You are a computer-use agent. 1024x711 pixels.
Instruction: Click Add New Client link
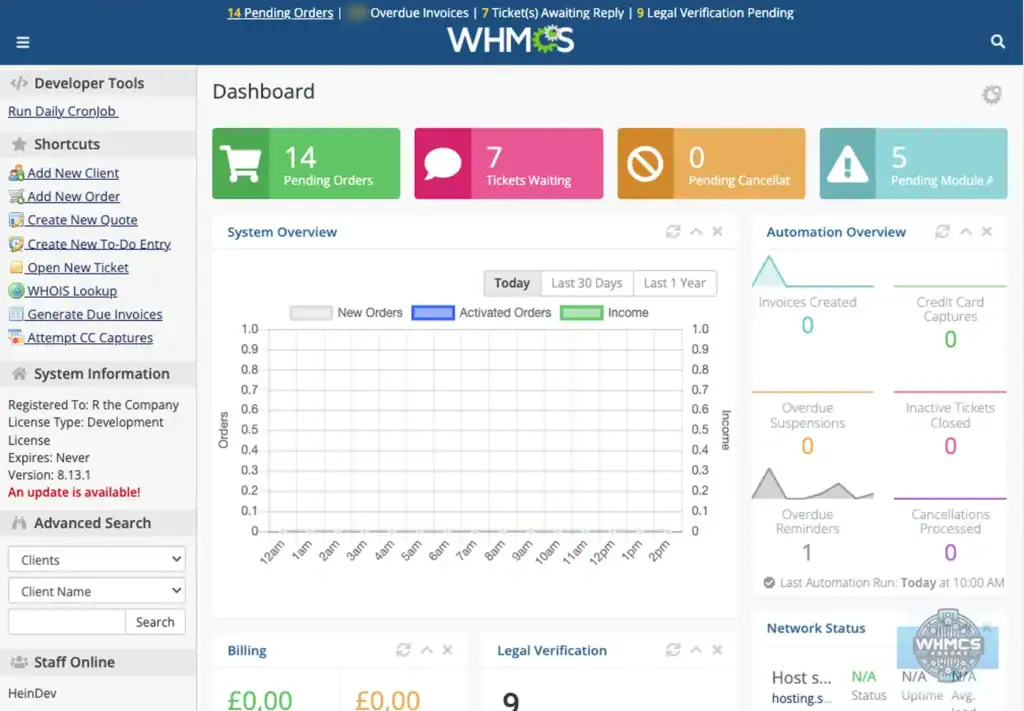(x=73, y=173)
